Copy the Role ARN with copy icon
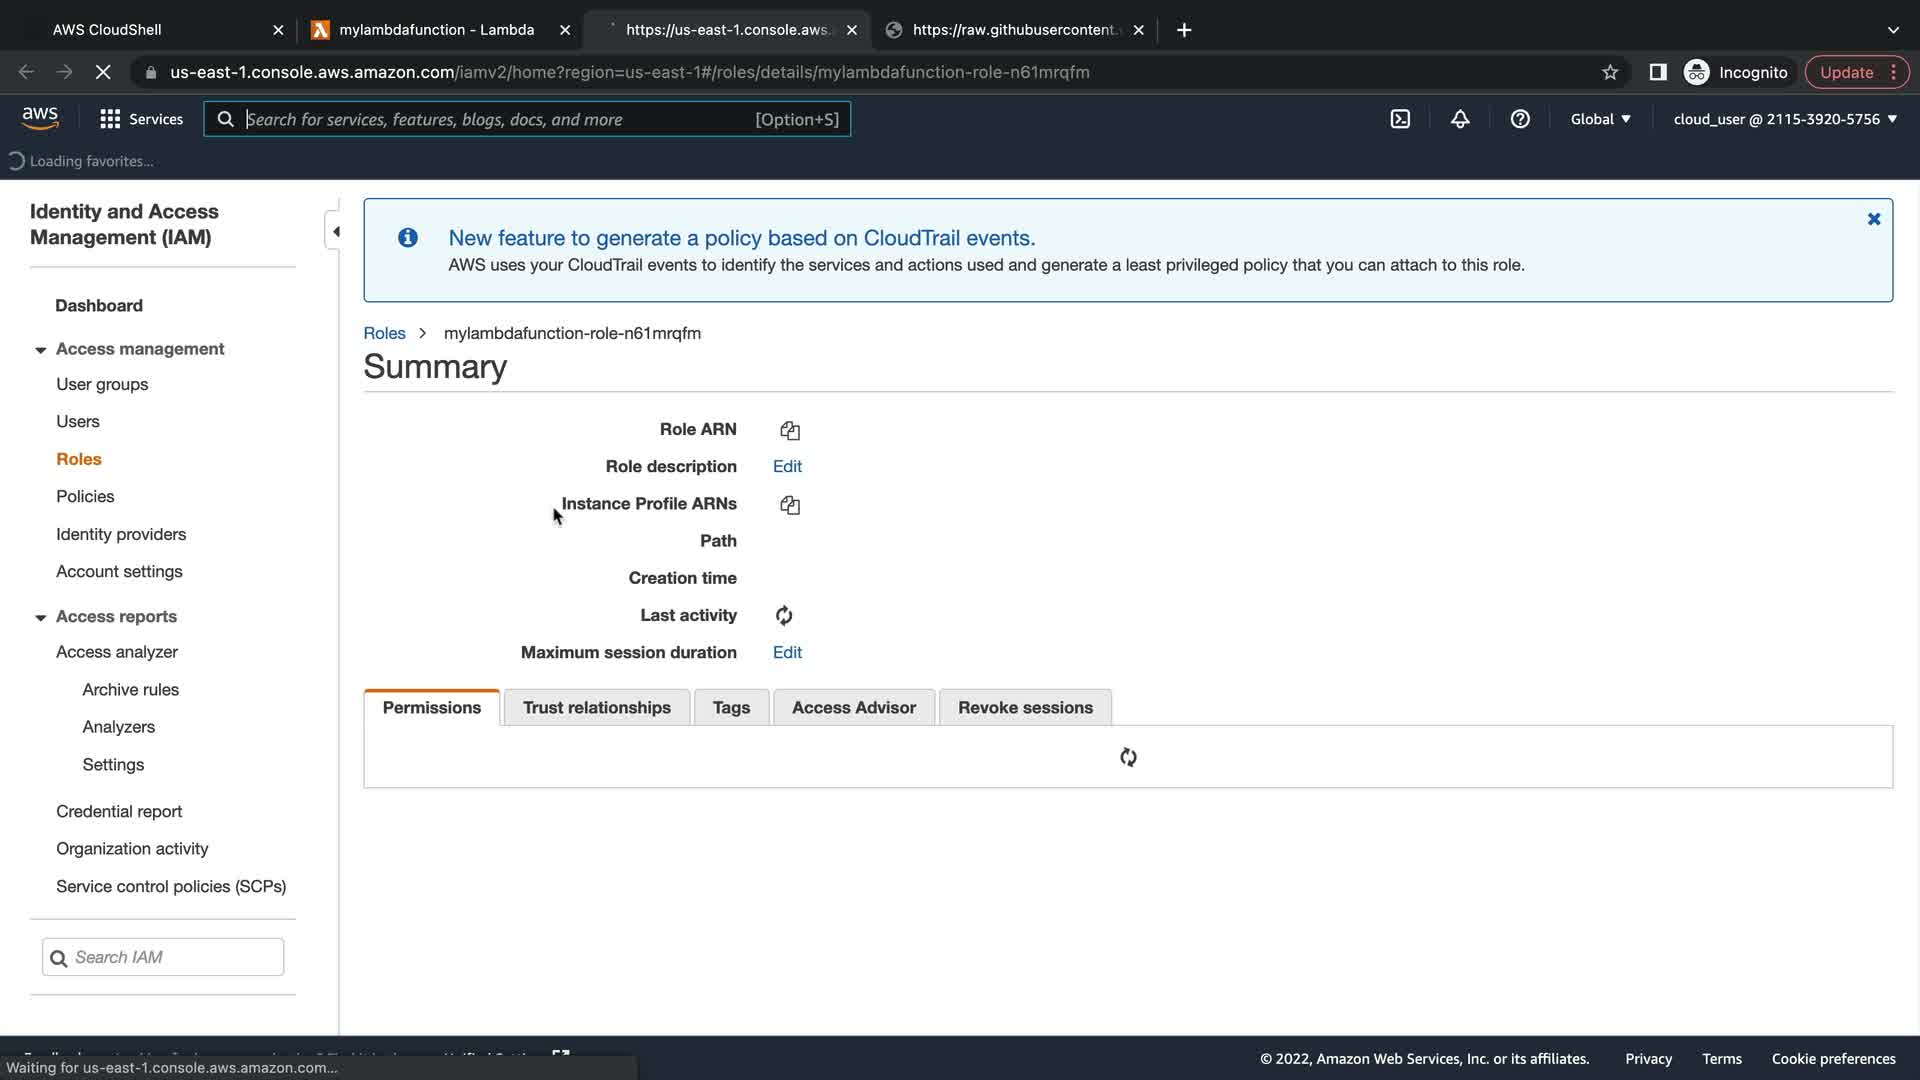This screenshot has width=1920, height=1080. (x=790, y=431)
